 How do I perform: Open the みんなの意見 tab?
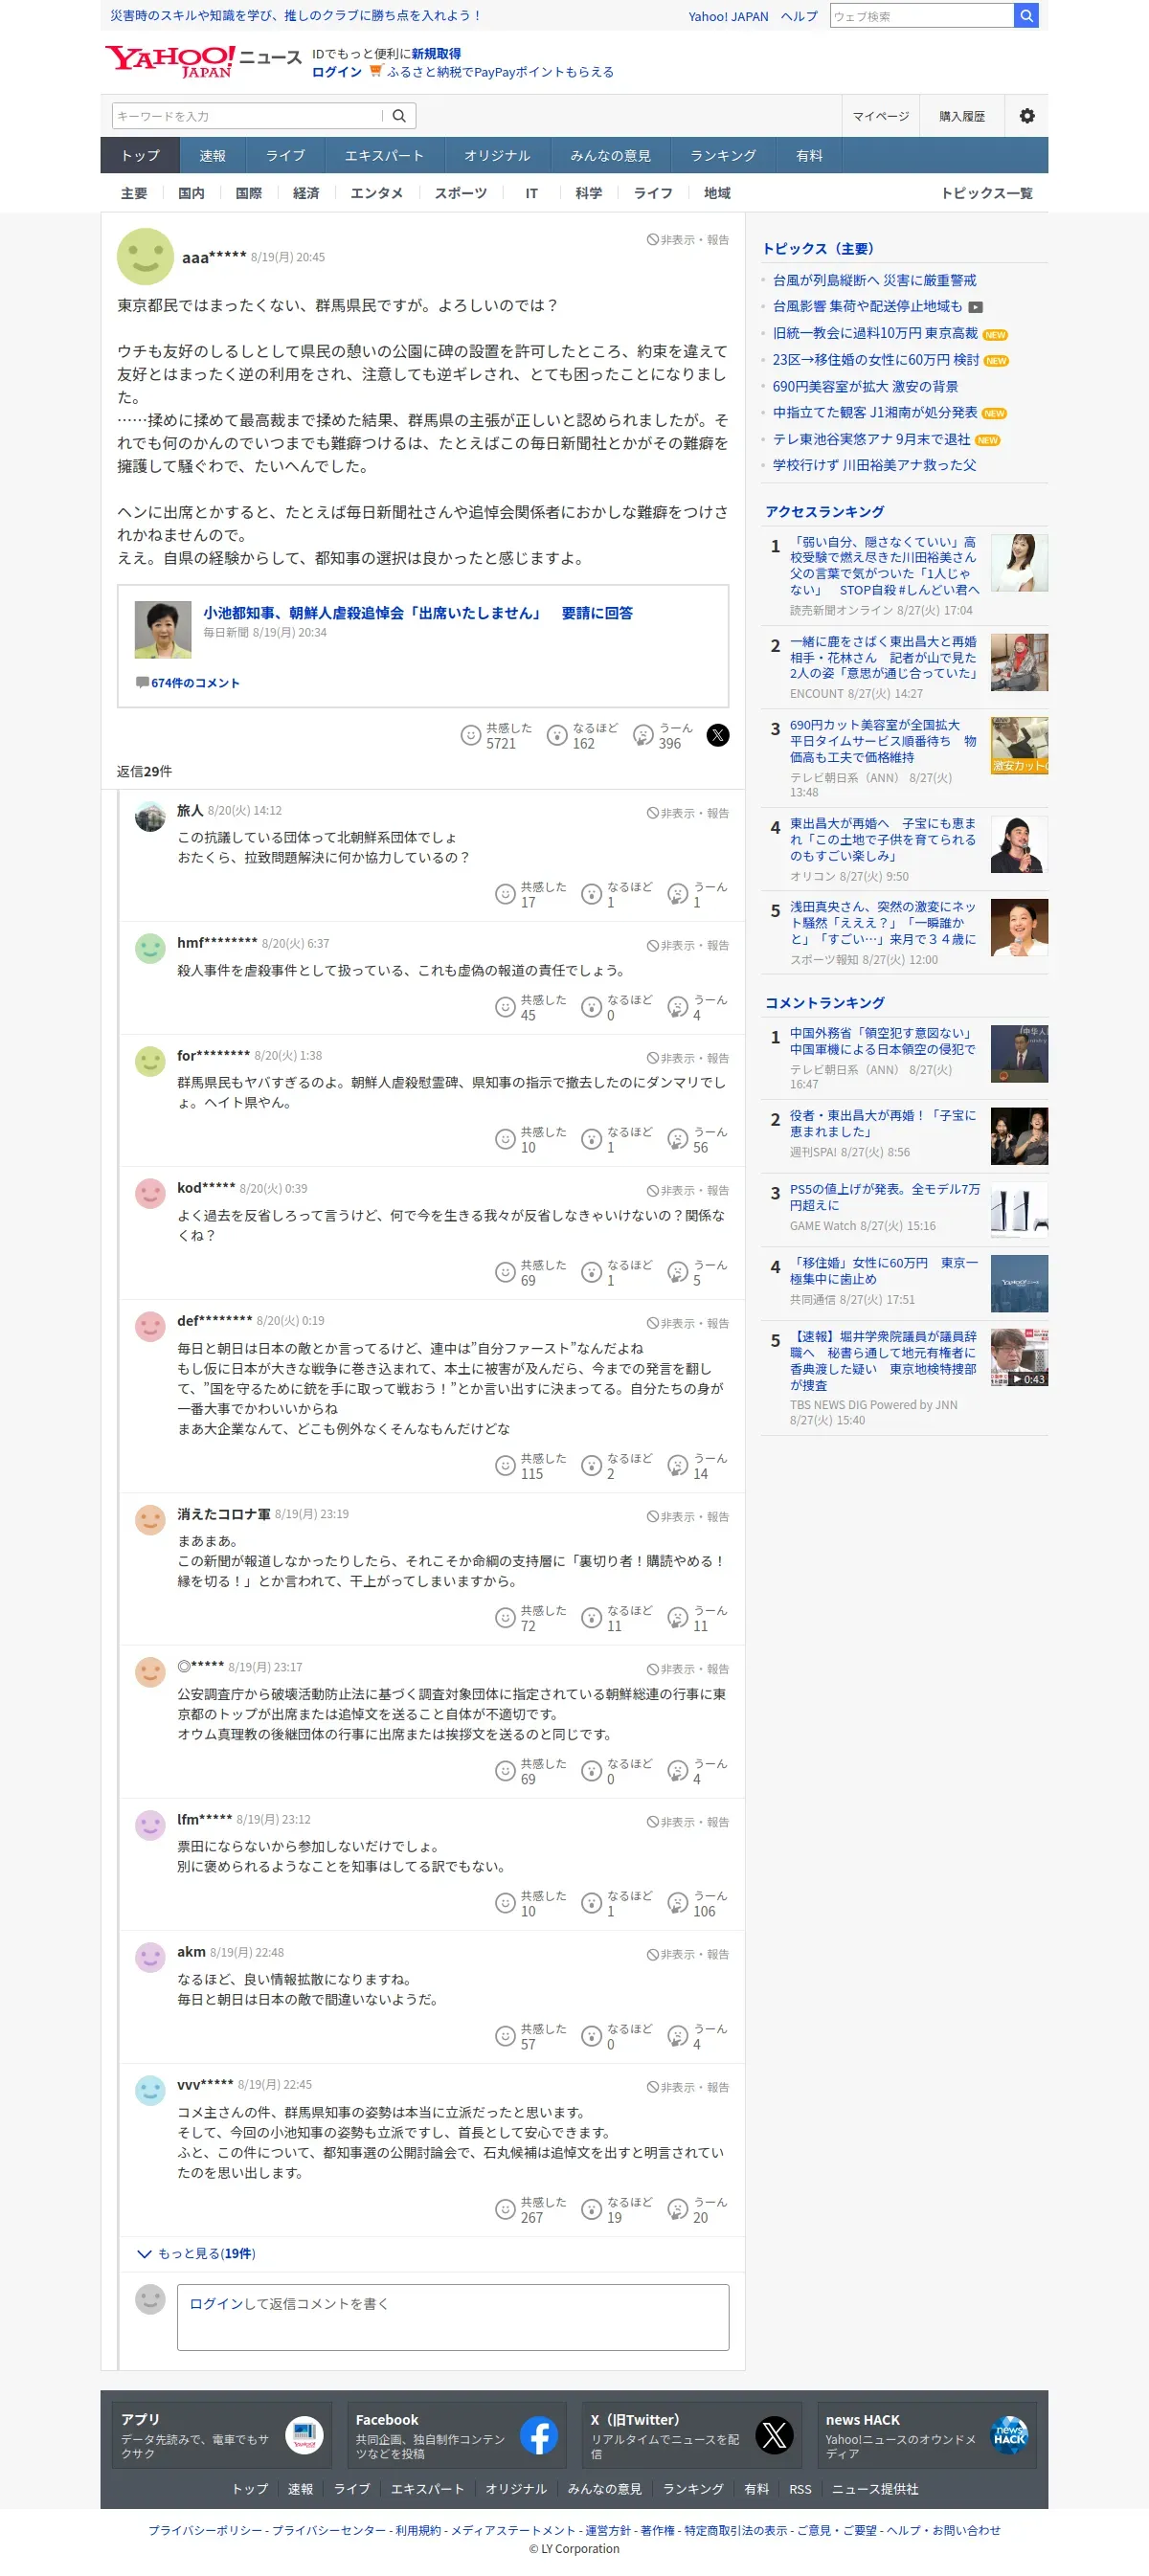coord(610,155)
